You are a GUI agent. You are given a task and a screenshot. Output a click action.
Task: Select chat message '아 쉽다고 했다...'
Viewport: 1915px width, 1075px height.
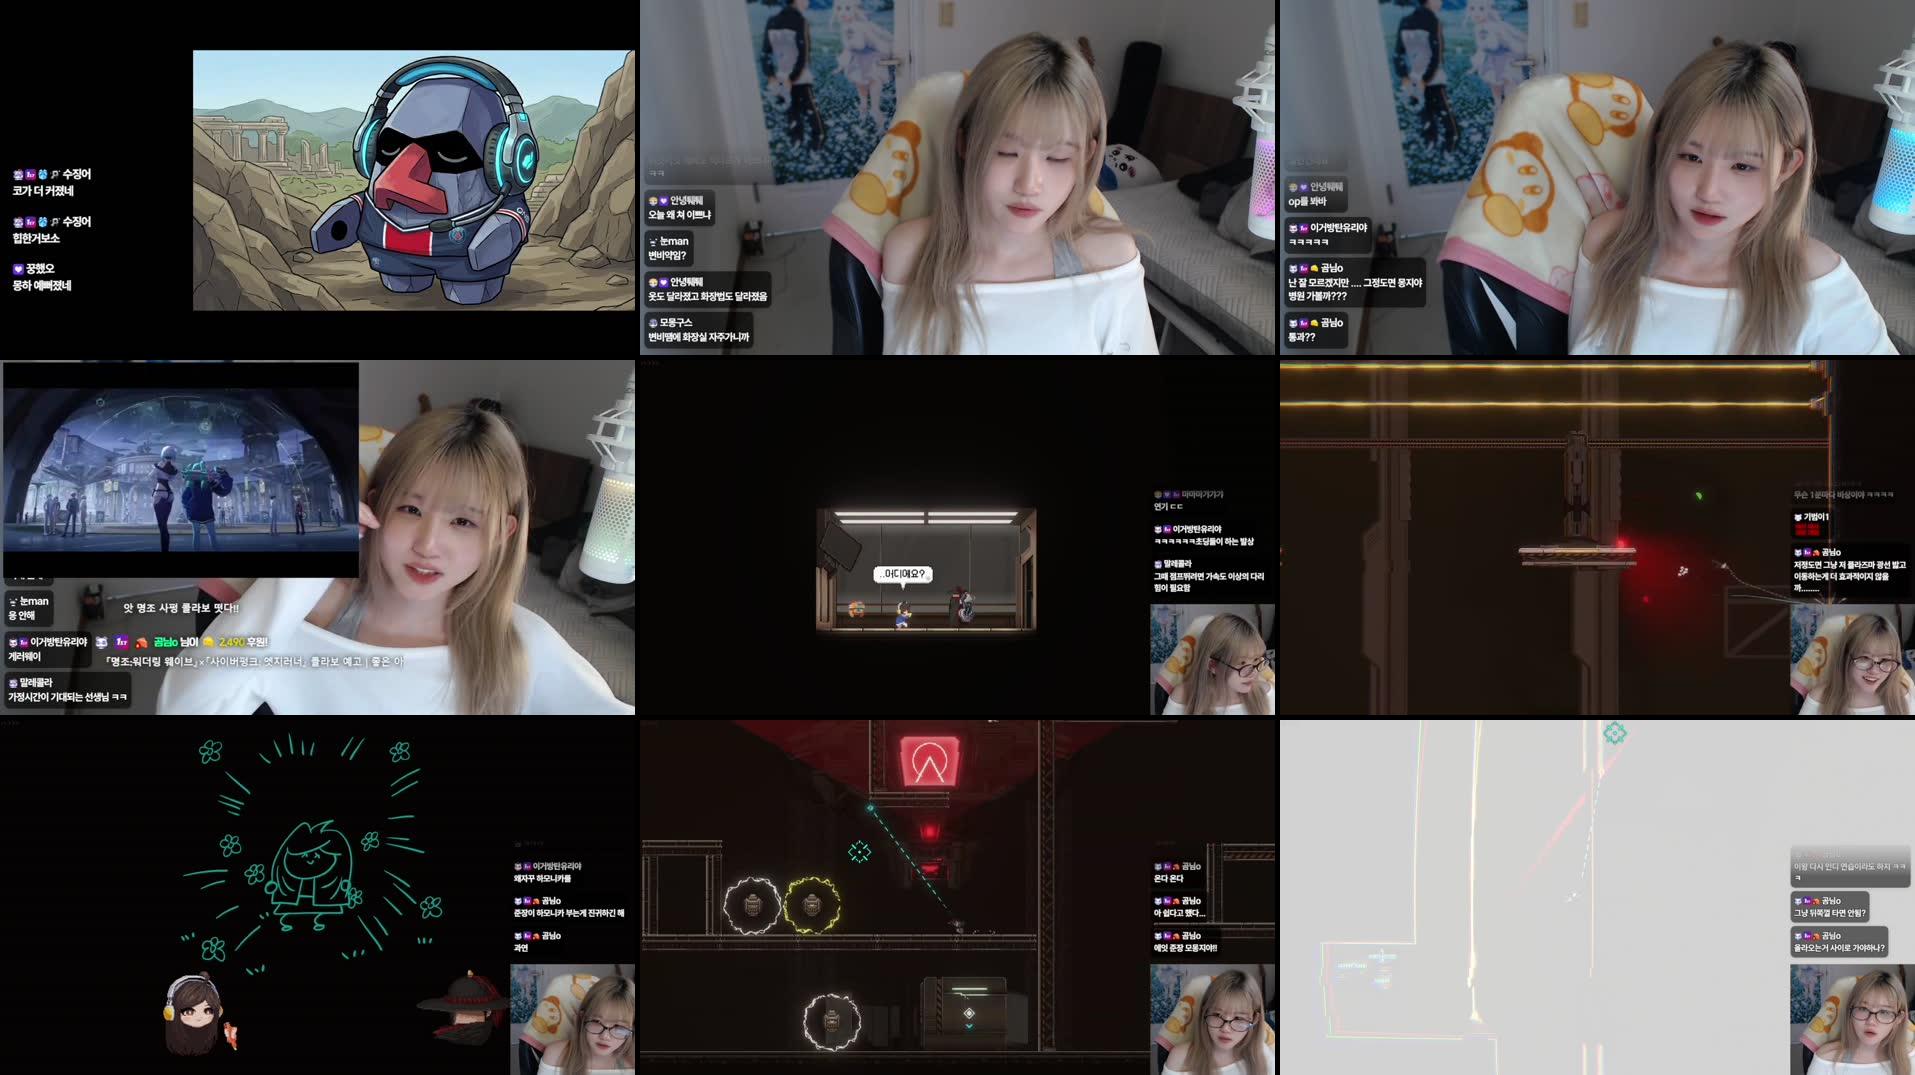[1180, 914]
